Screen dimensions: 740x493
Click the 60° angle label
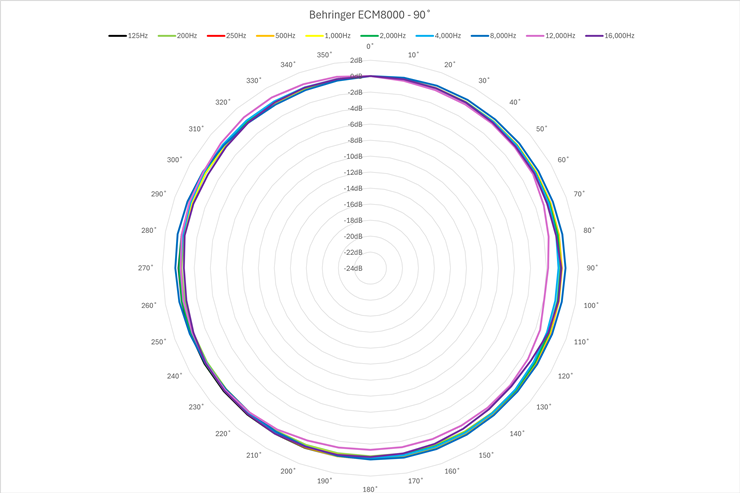pyautogui.click(x=563, y=160)
